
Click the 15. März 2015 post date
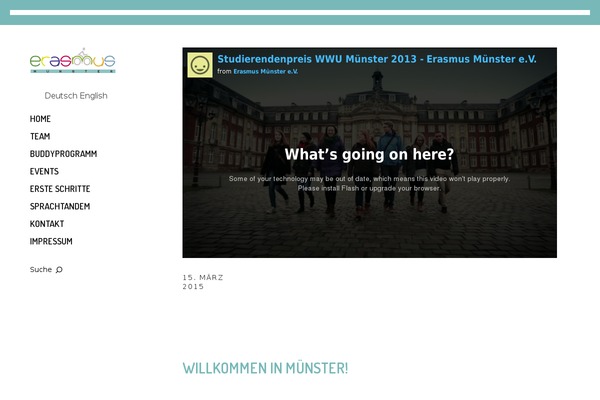point(203,282)
